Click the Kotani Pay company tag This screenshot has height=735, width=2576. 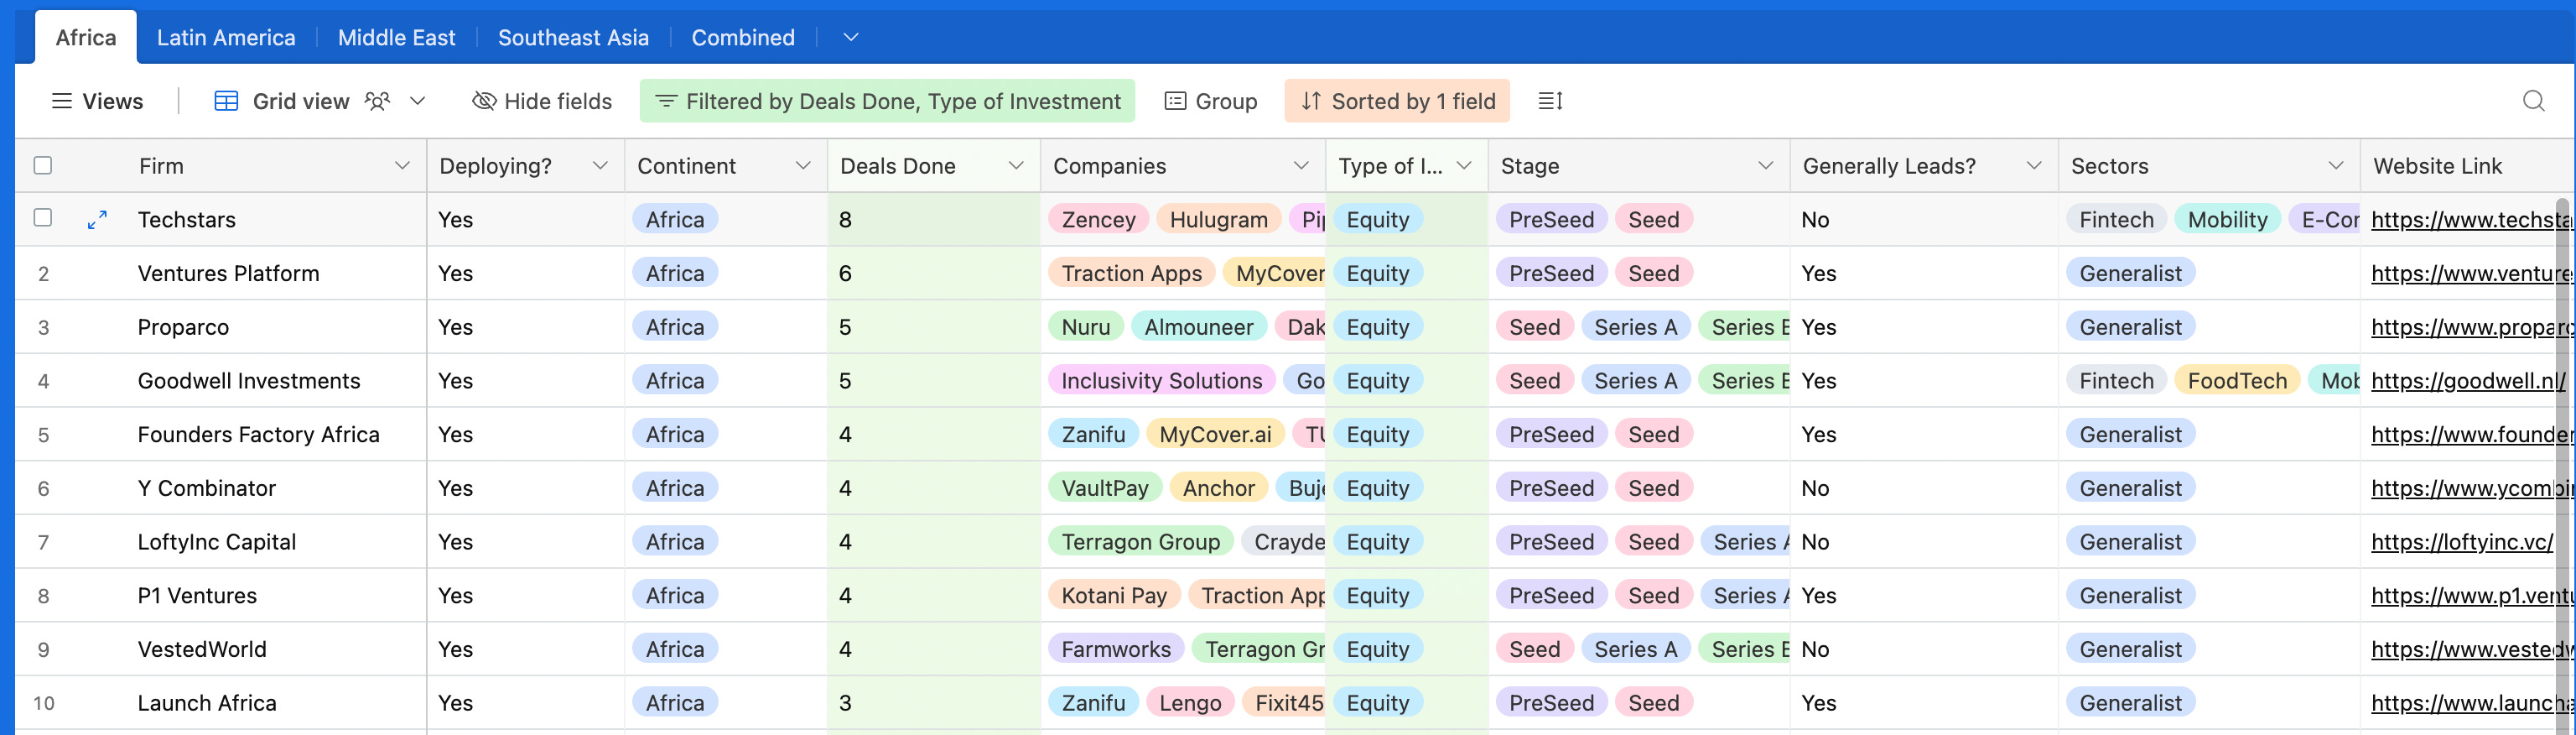click(1114, 596)
